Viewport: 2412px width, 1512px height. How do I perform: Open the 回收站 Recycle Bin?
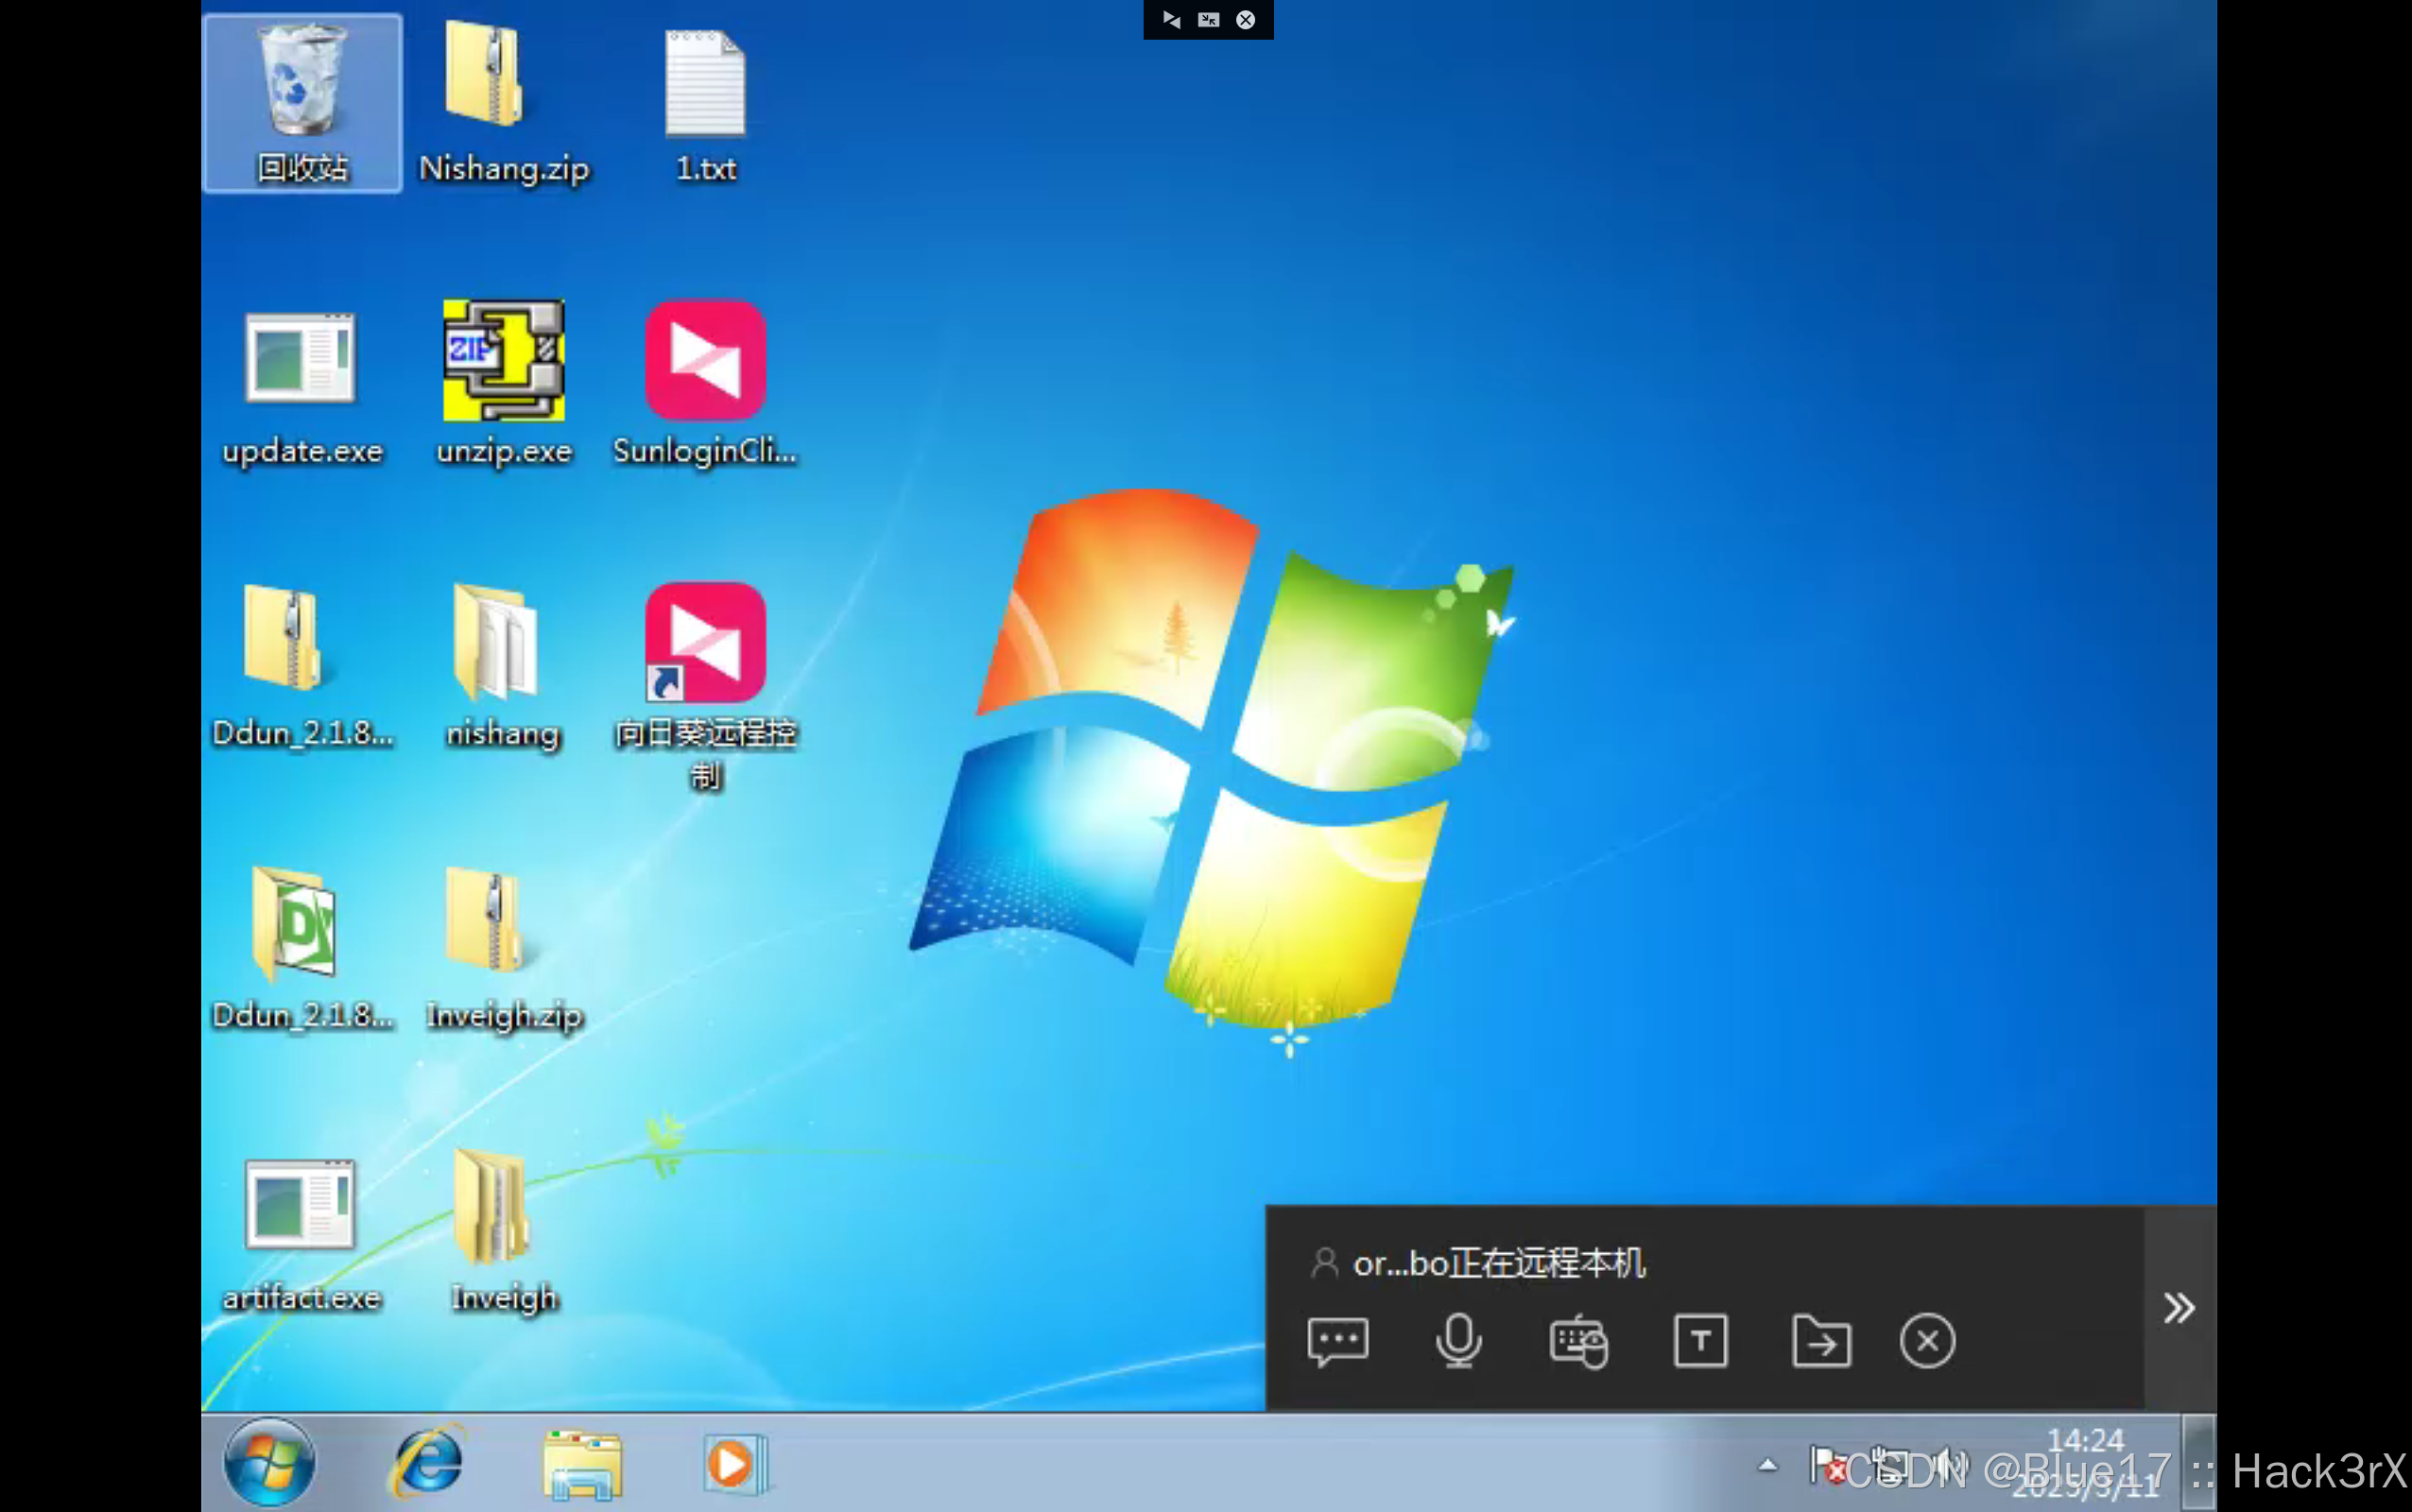point(301,90)
